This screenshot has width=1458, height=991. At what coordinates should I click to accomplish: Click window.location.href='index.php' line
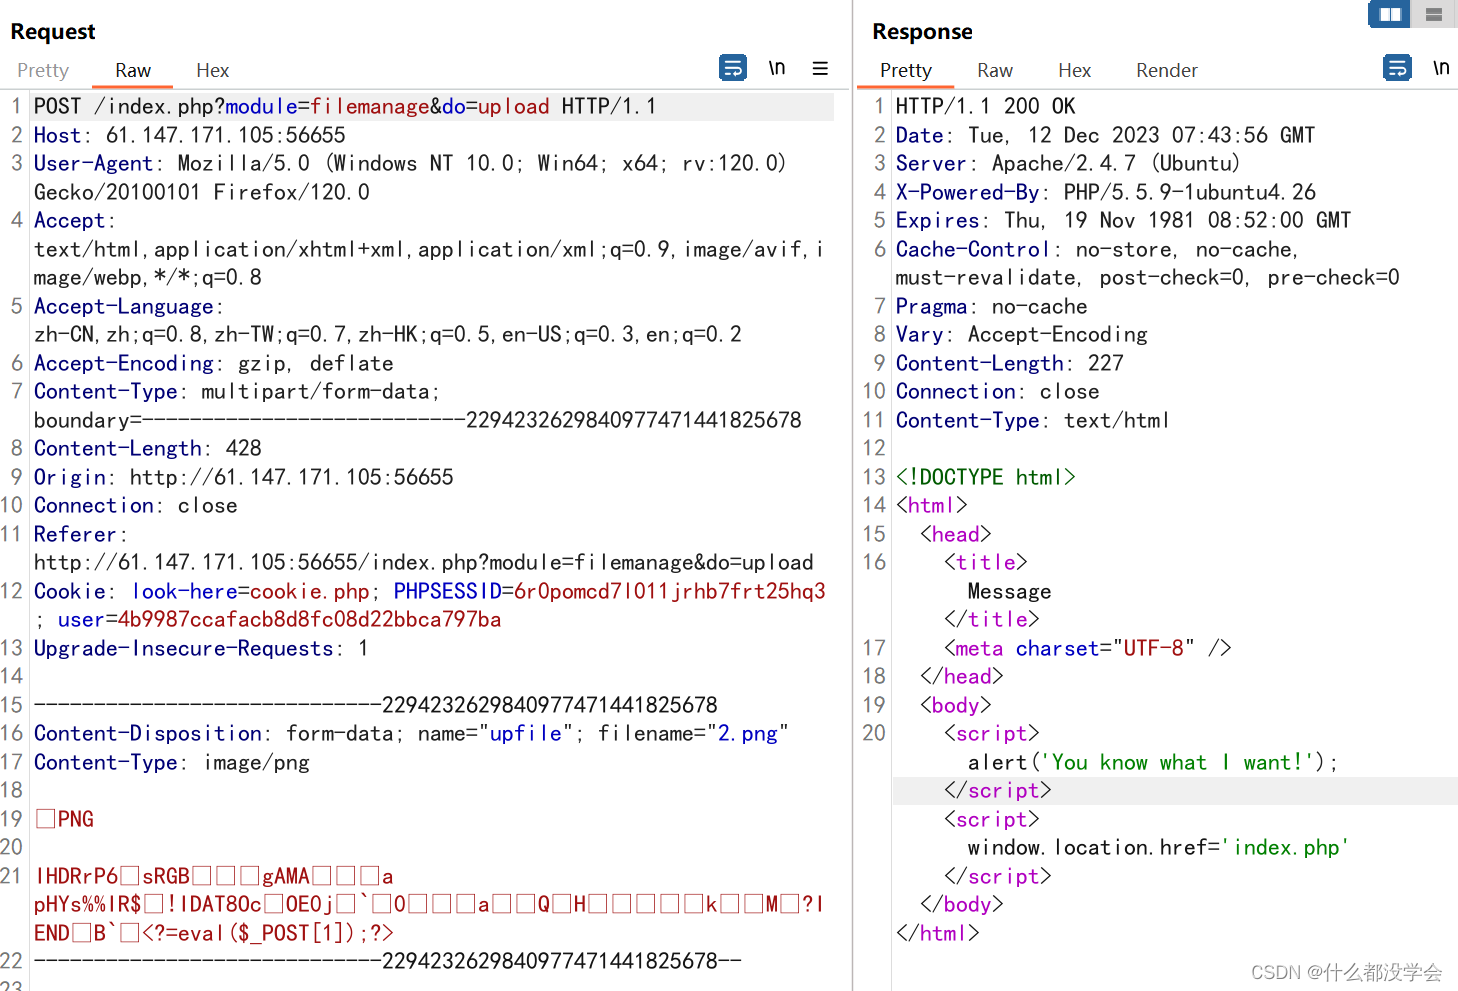coord(1158,847)
